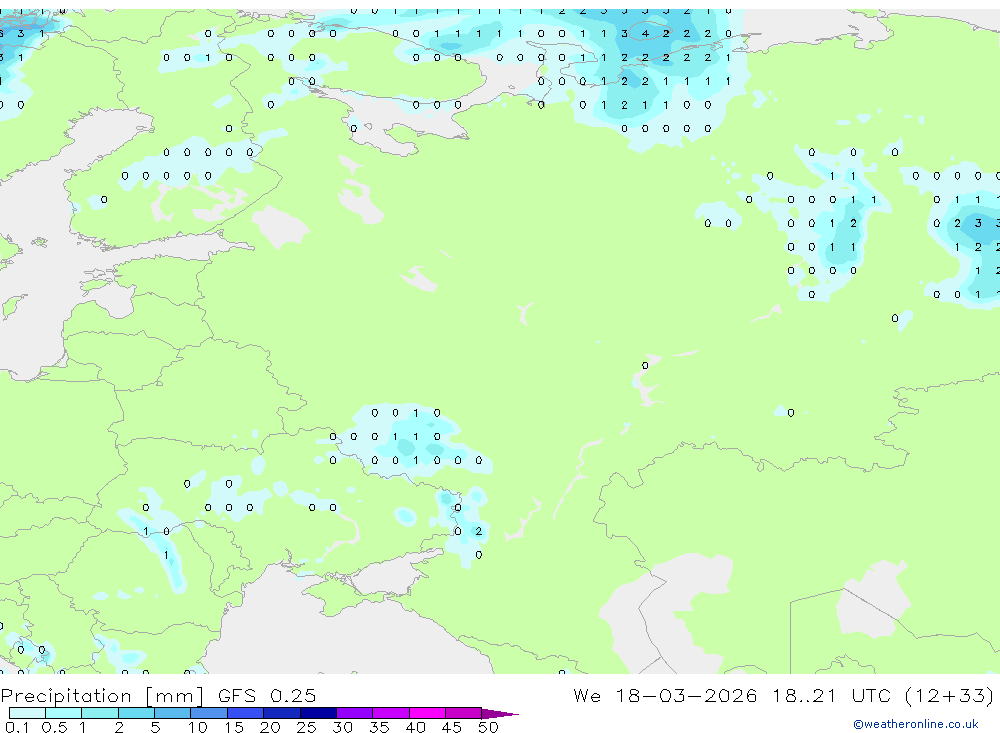Click legend tick label "0.1"
Viewport: 1000px width, 733px height.
pos(17,727)
